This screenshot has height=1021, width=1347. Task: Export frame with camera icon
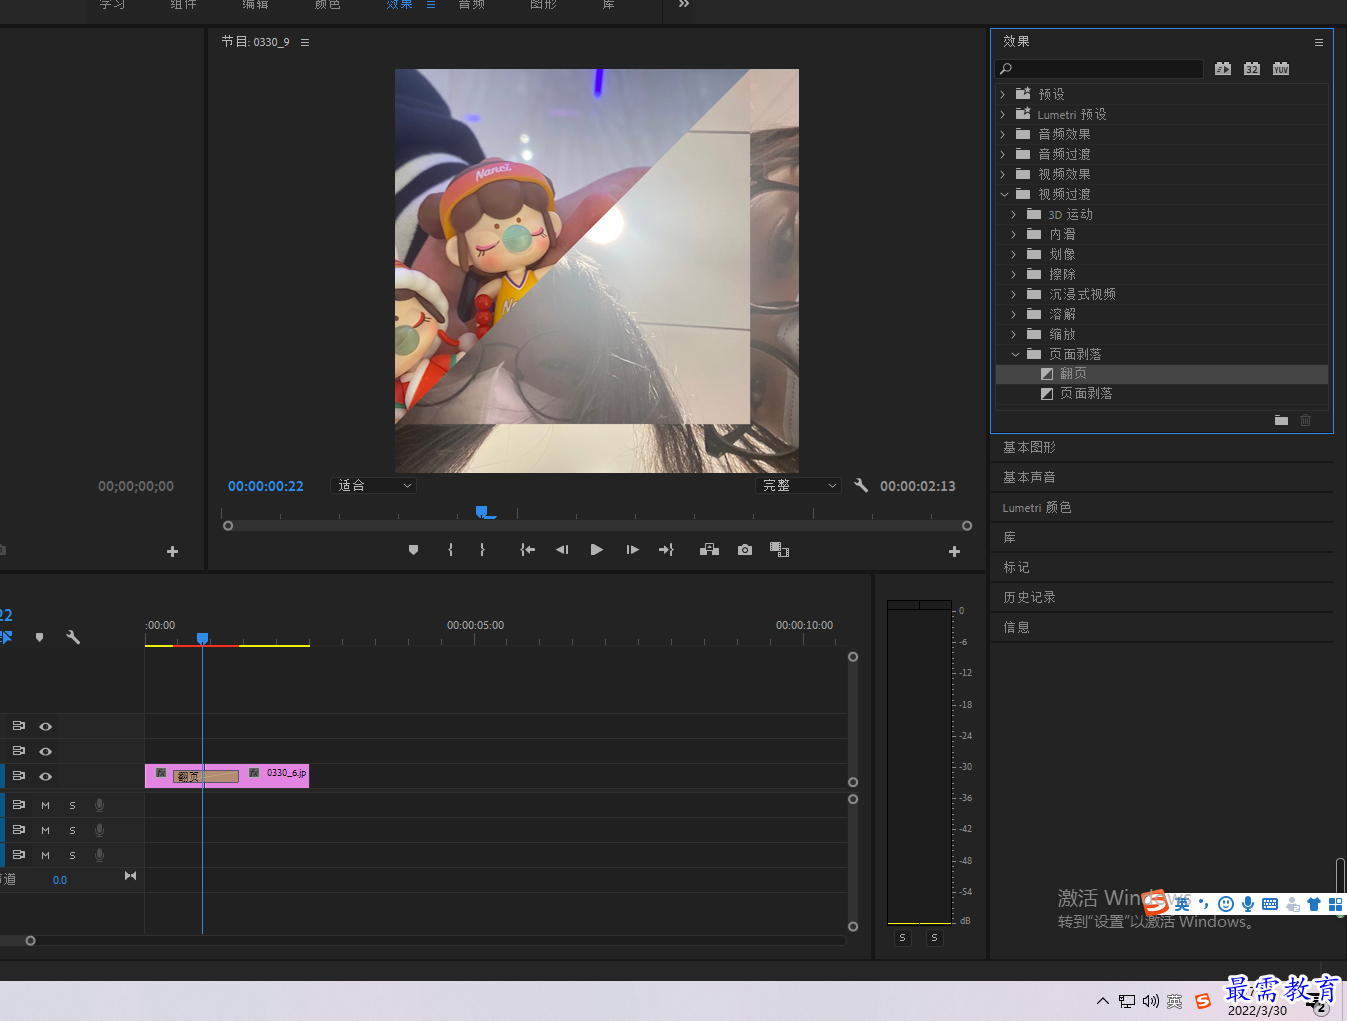pos(745,550)
